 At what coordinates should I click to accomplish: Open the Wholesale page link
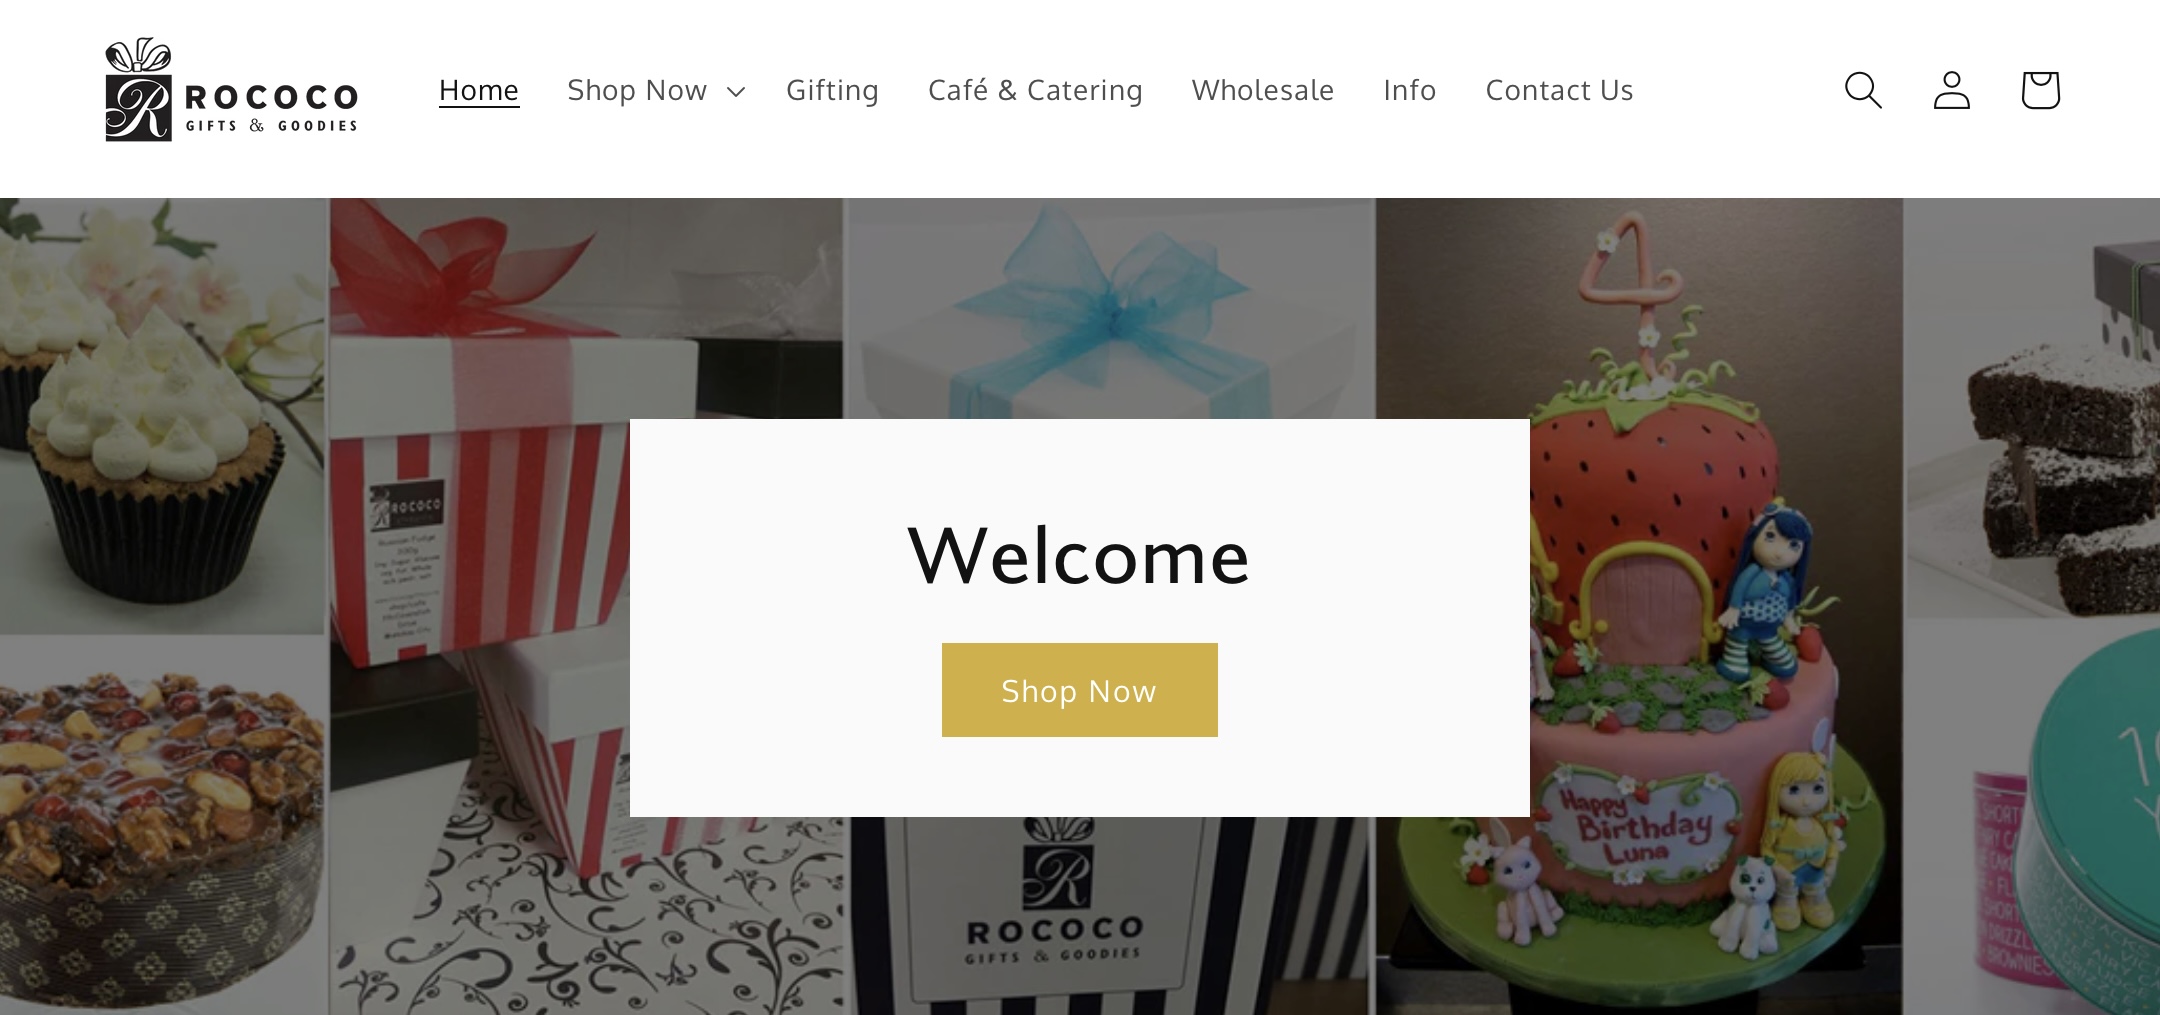[1263, 90]
